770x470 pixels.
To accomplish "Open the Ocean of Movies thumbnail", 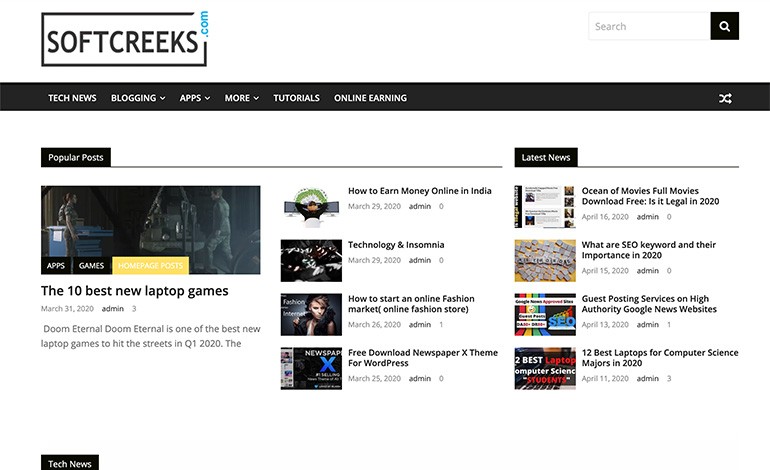I will 545,207.
